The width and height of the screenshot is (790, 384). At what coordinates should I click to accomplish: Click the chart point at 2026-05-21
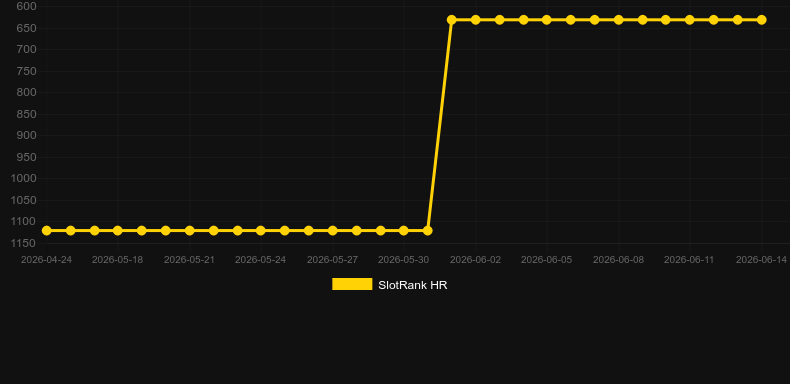pos(189,230)
